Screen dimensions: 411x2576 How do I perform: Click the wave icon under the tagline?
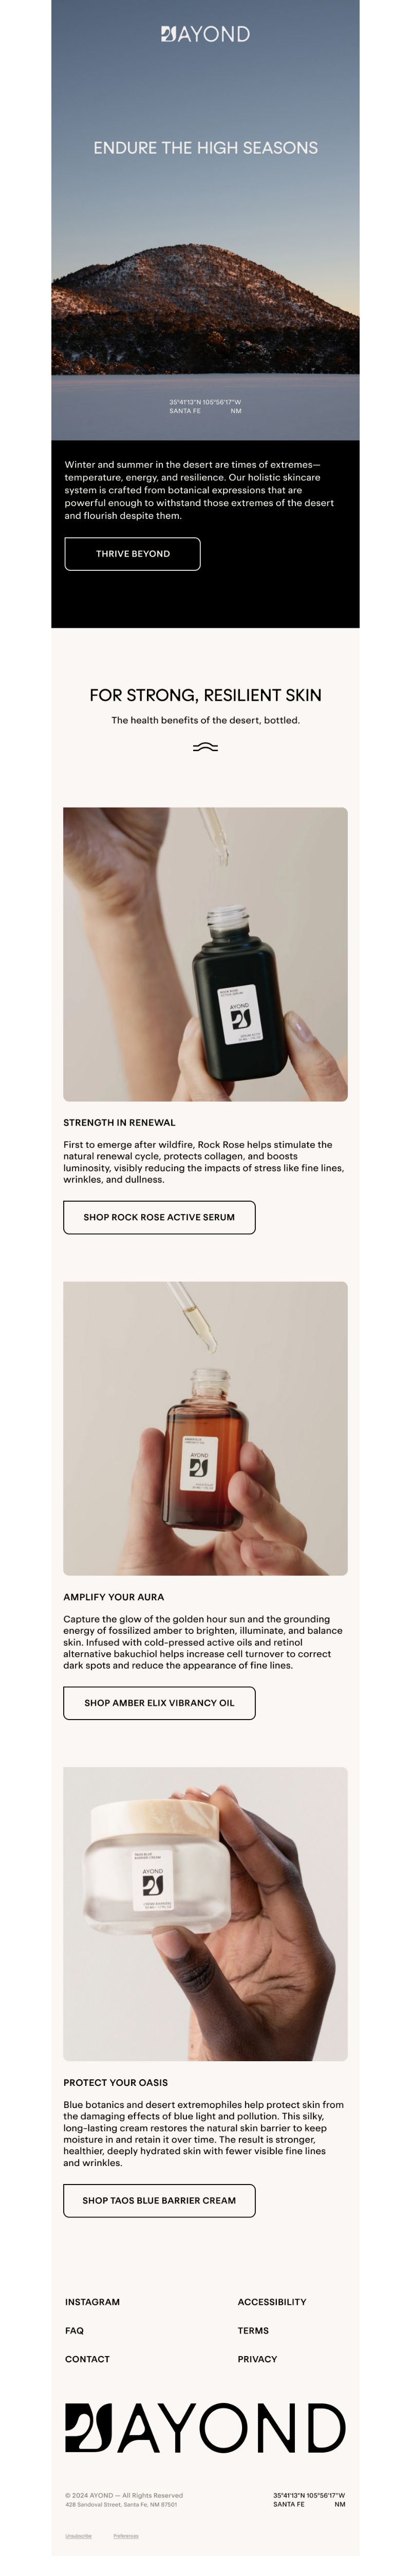205,747
